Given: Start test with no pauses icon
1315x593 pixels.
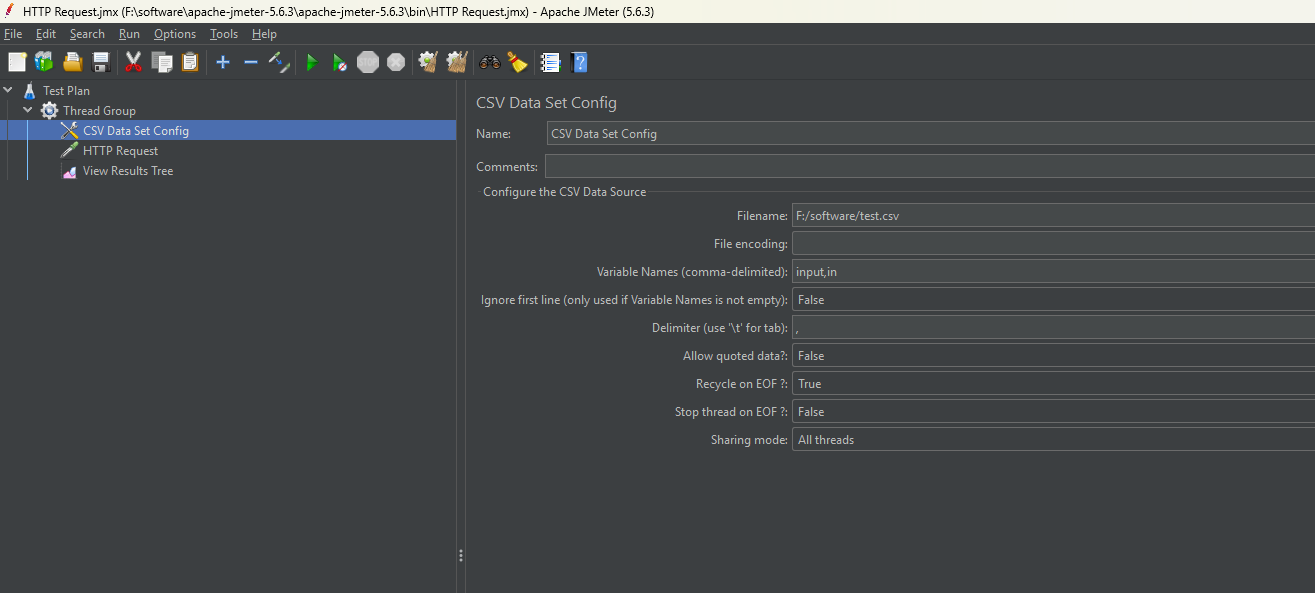Looking at the screenshot, I should click(x=340, y=62).
